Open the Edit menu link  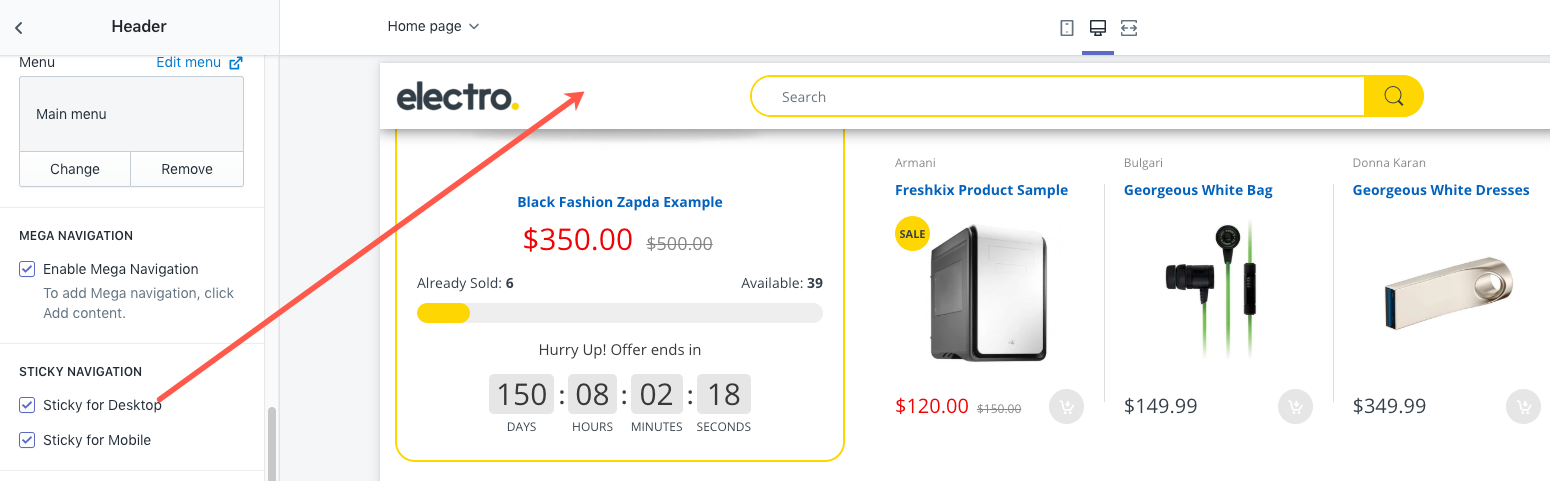pyautogui.click(x=199, y=62)
